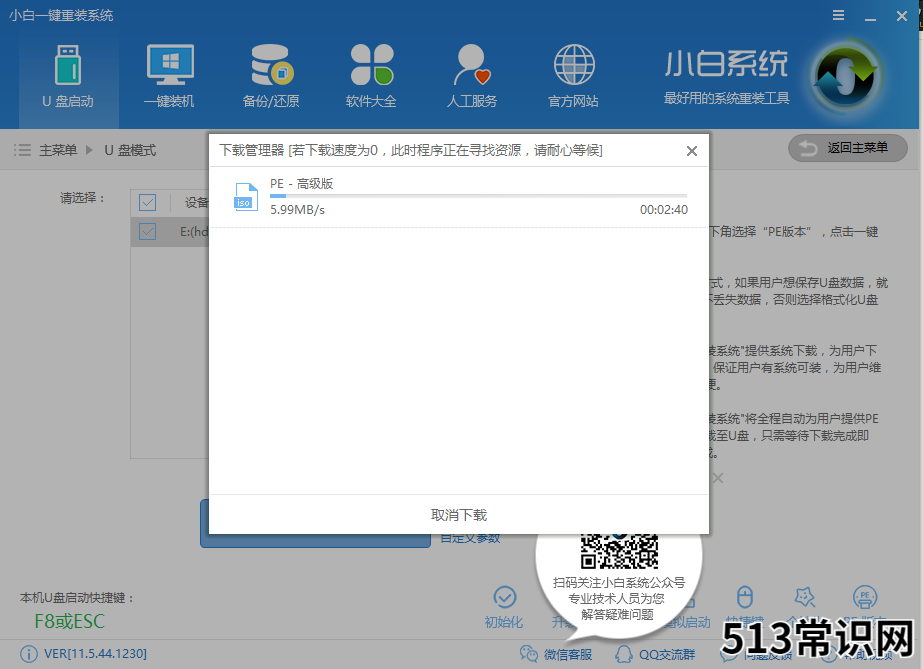Click VER[11.5.44.1230] version text
This screenshot has width=923, height=669.
pyautogui.click(x=95, y=654)
